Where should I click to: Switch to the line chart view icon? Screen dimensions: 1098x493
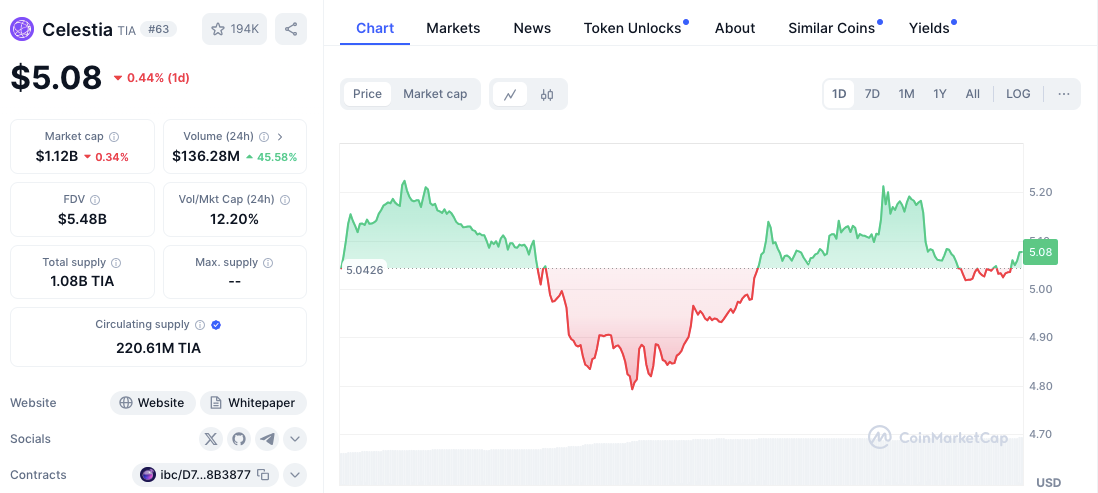coord(510,95)
